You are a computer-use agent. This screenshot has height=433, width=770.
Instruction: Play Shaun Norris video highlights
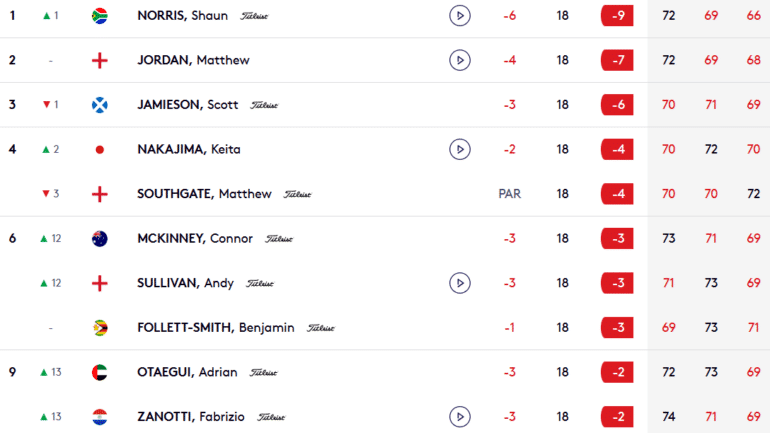(460, 16)
